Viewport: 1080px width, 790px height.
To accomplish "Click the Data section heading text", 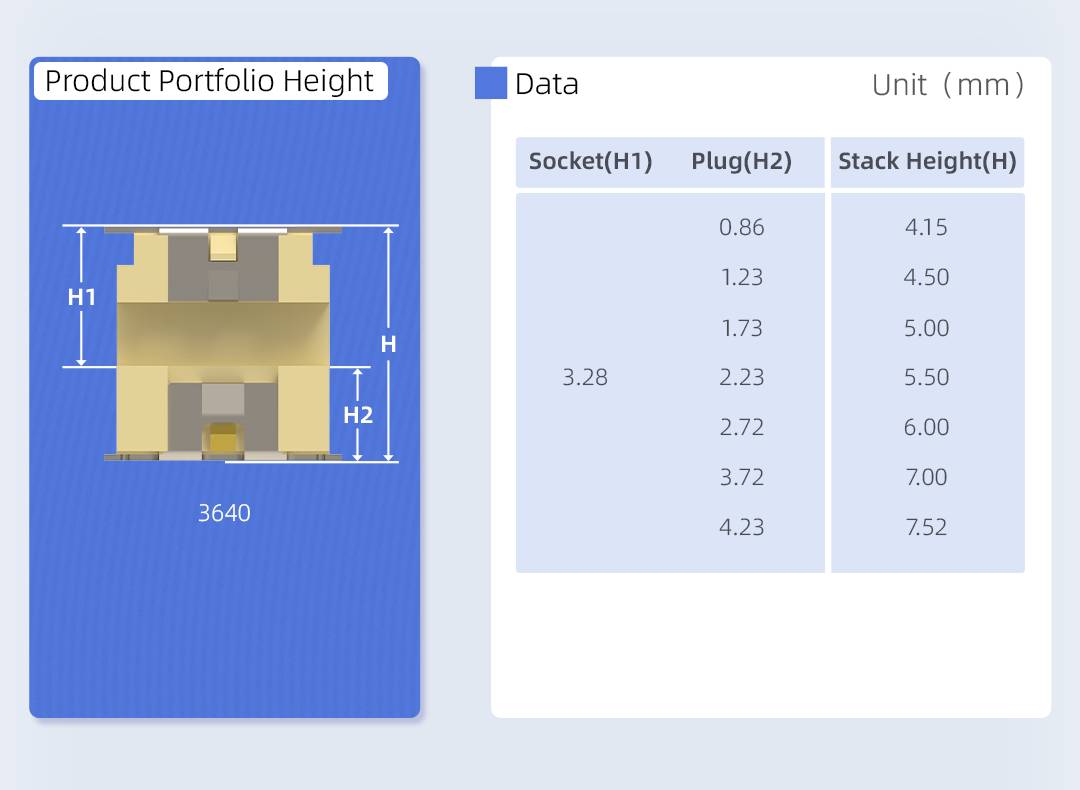I will 547,84.
